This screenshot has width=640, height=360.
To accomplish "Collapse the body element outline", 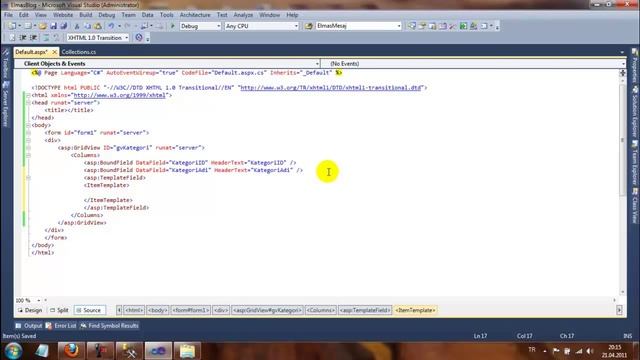I will (28, 125).
